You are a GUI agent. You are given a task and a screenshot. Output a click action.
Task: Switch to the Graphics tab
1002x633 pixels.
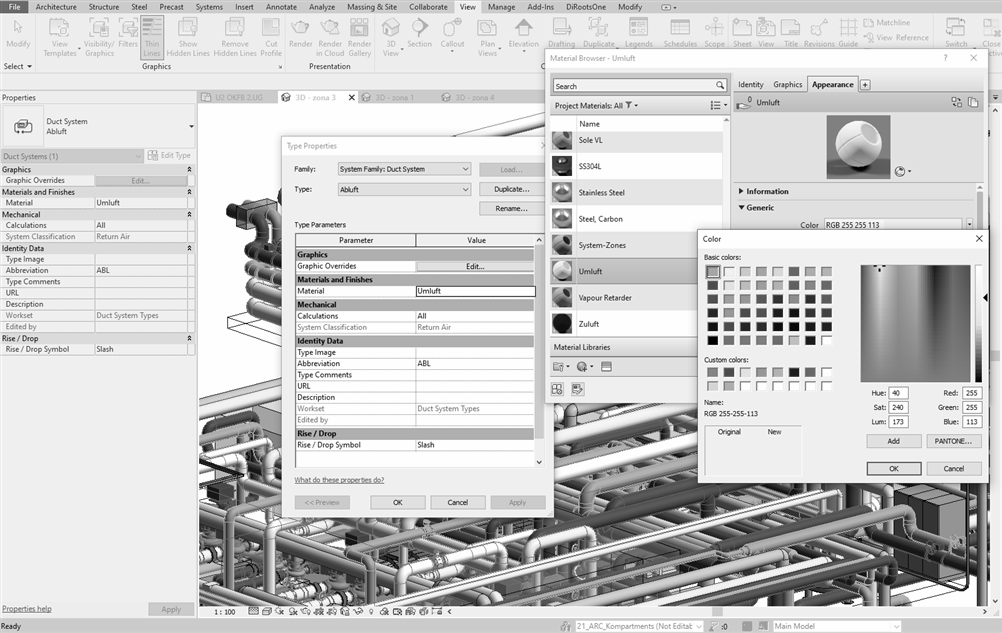787,85
